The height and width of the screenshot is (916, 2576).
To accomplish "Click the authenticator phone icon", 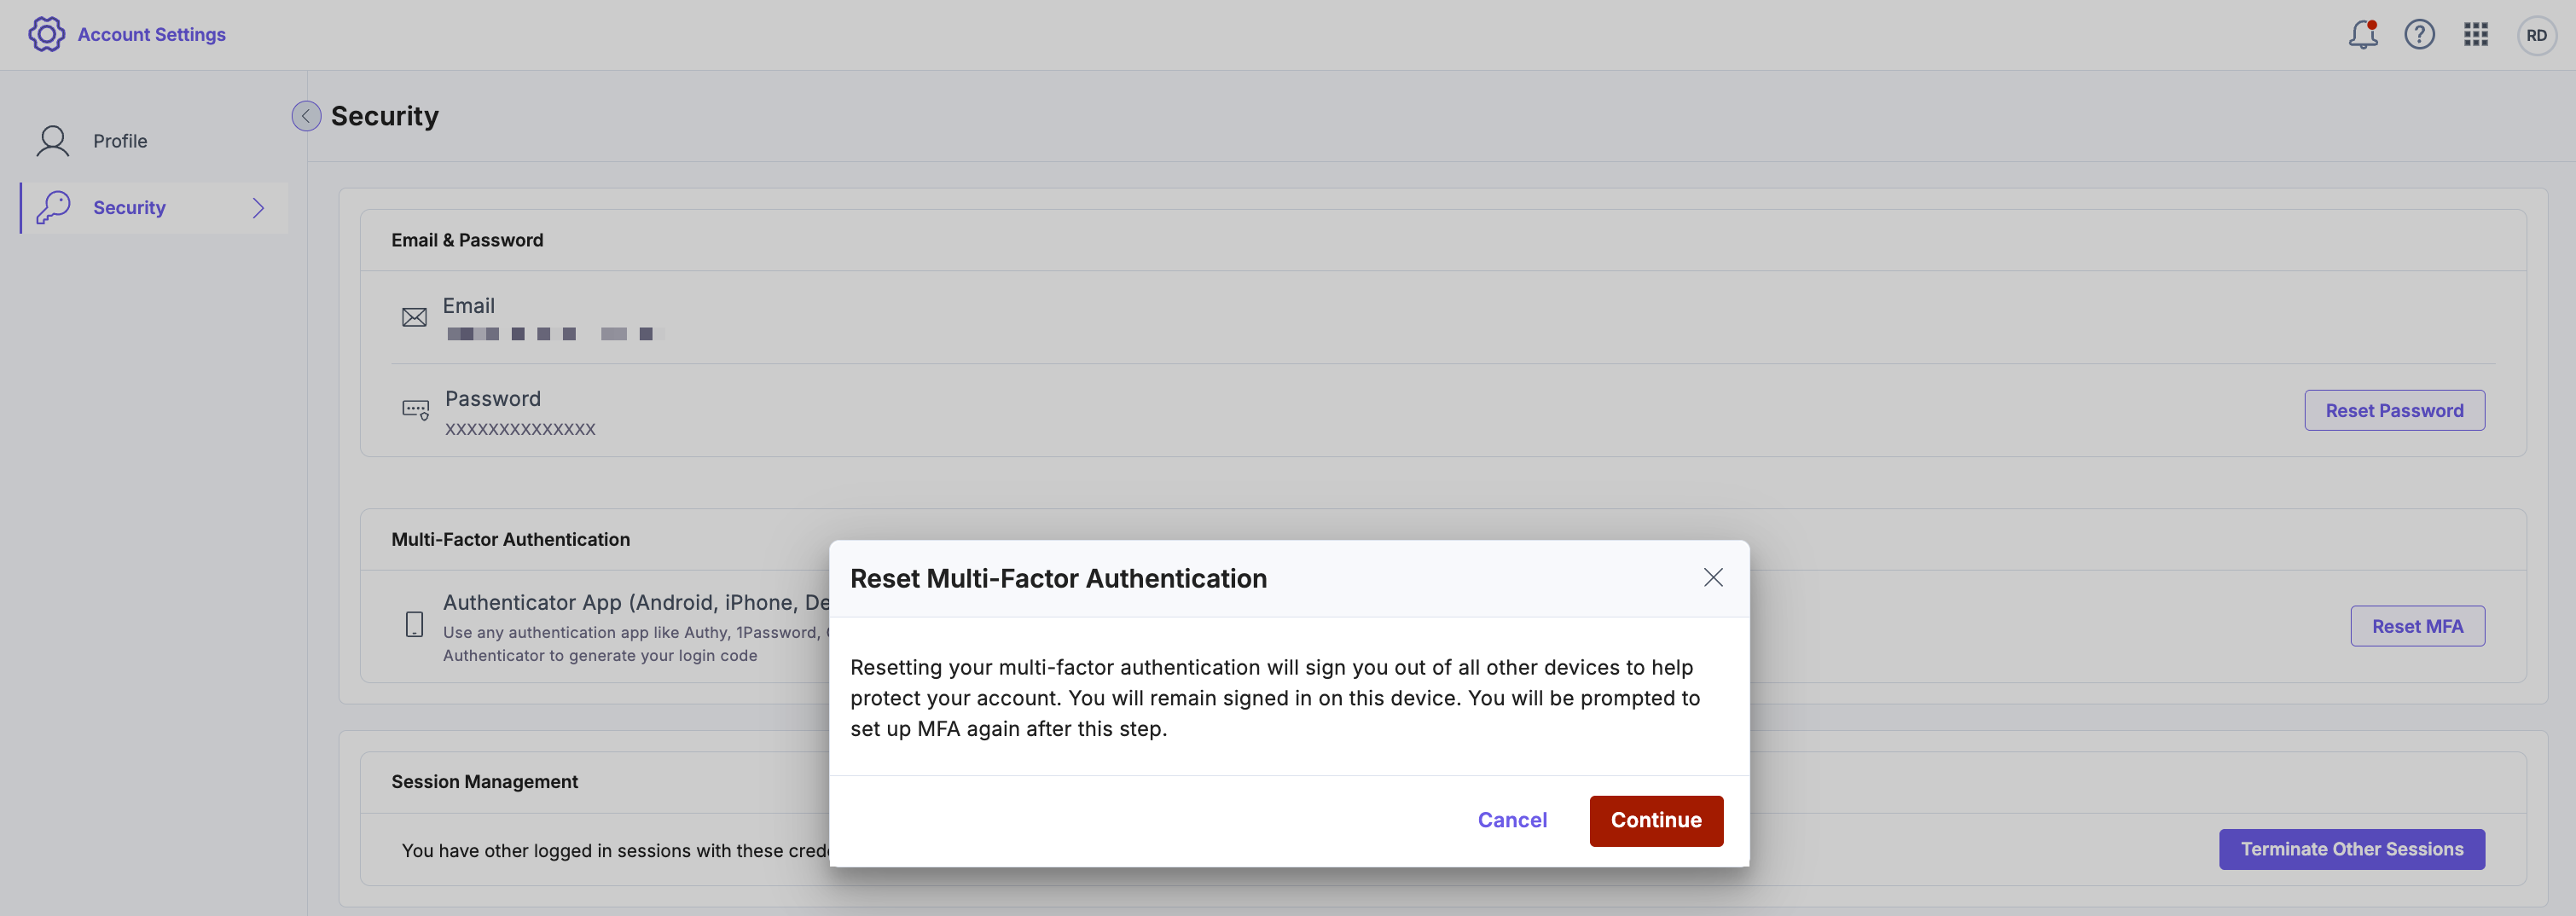I will 414,625.
